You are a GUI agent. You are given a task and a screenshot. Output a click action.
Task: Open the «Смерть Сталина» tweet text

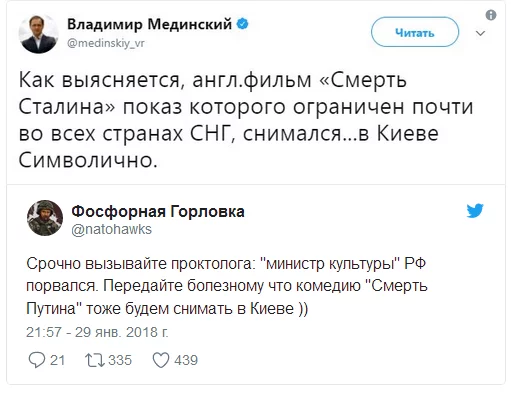(246, 120)
